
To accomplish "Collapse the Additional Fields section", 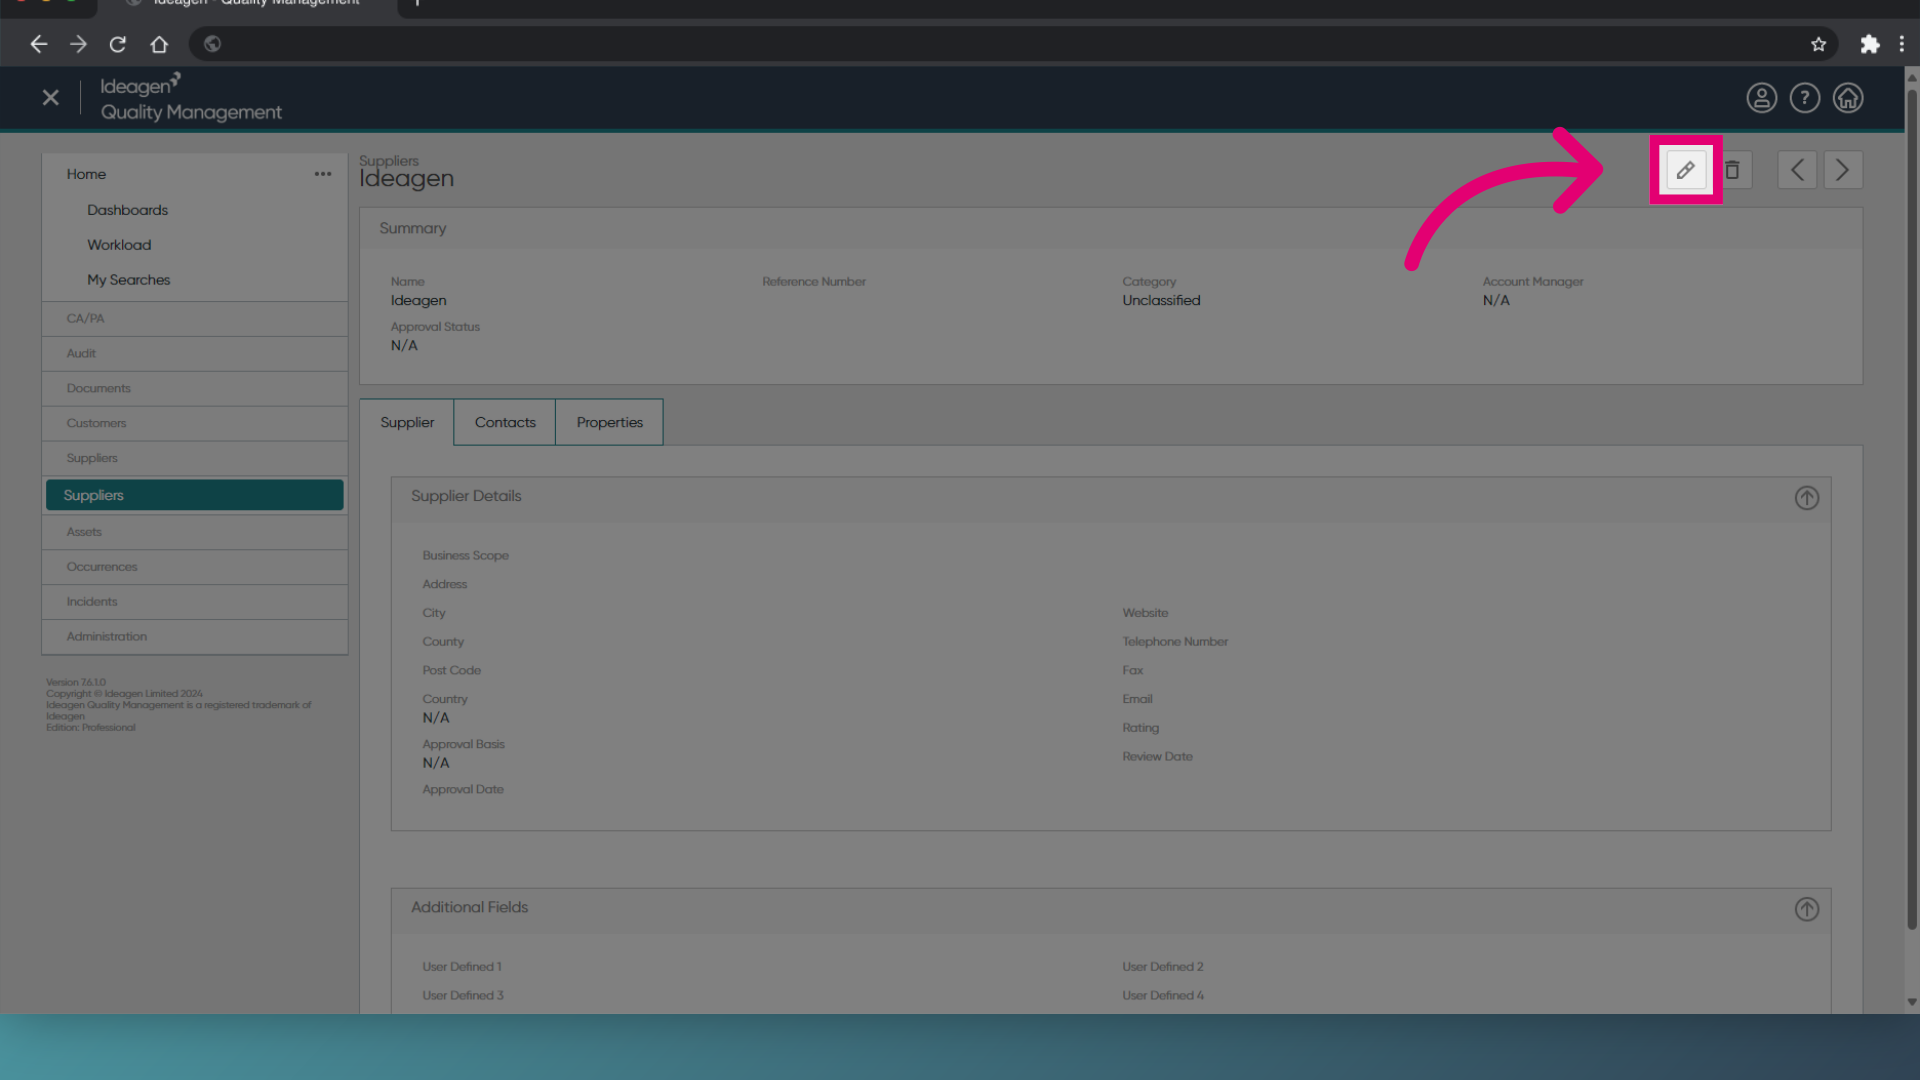I will click(1807, 909).
